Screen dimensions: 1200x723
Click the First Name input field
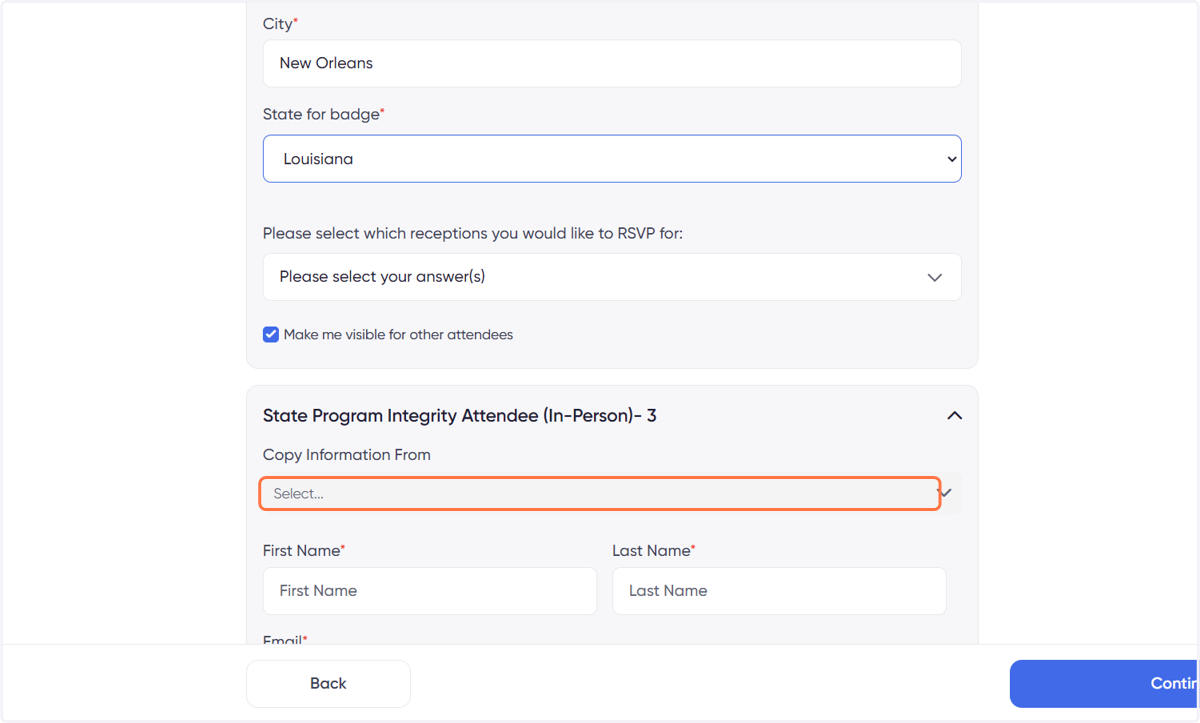pyautogui.click(x=430, y=591)
